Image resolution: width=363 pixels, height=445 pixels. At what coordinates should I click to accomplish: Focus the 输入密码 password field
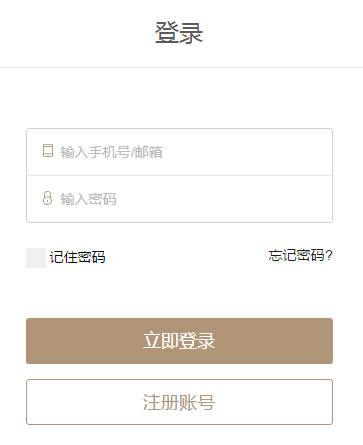(x=179, y=199)
